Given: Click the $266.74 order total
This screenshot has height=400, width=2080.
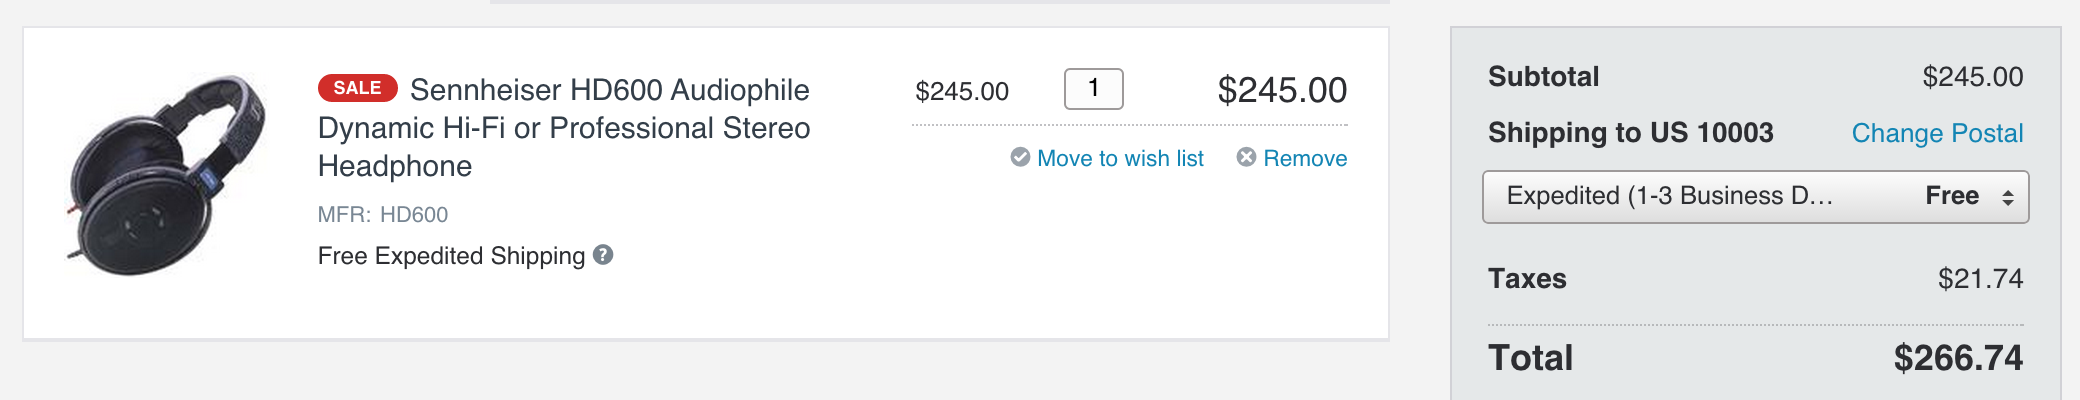Looking at the screenshot, I should tap(1958, 358).
